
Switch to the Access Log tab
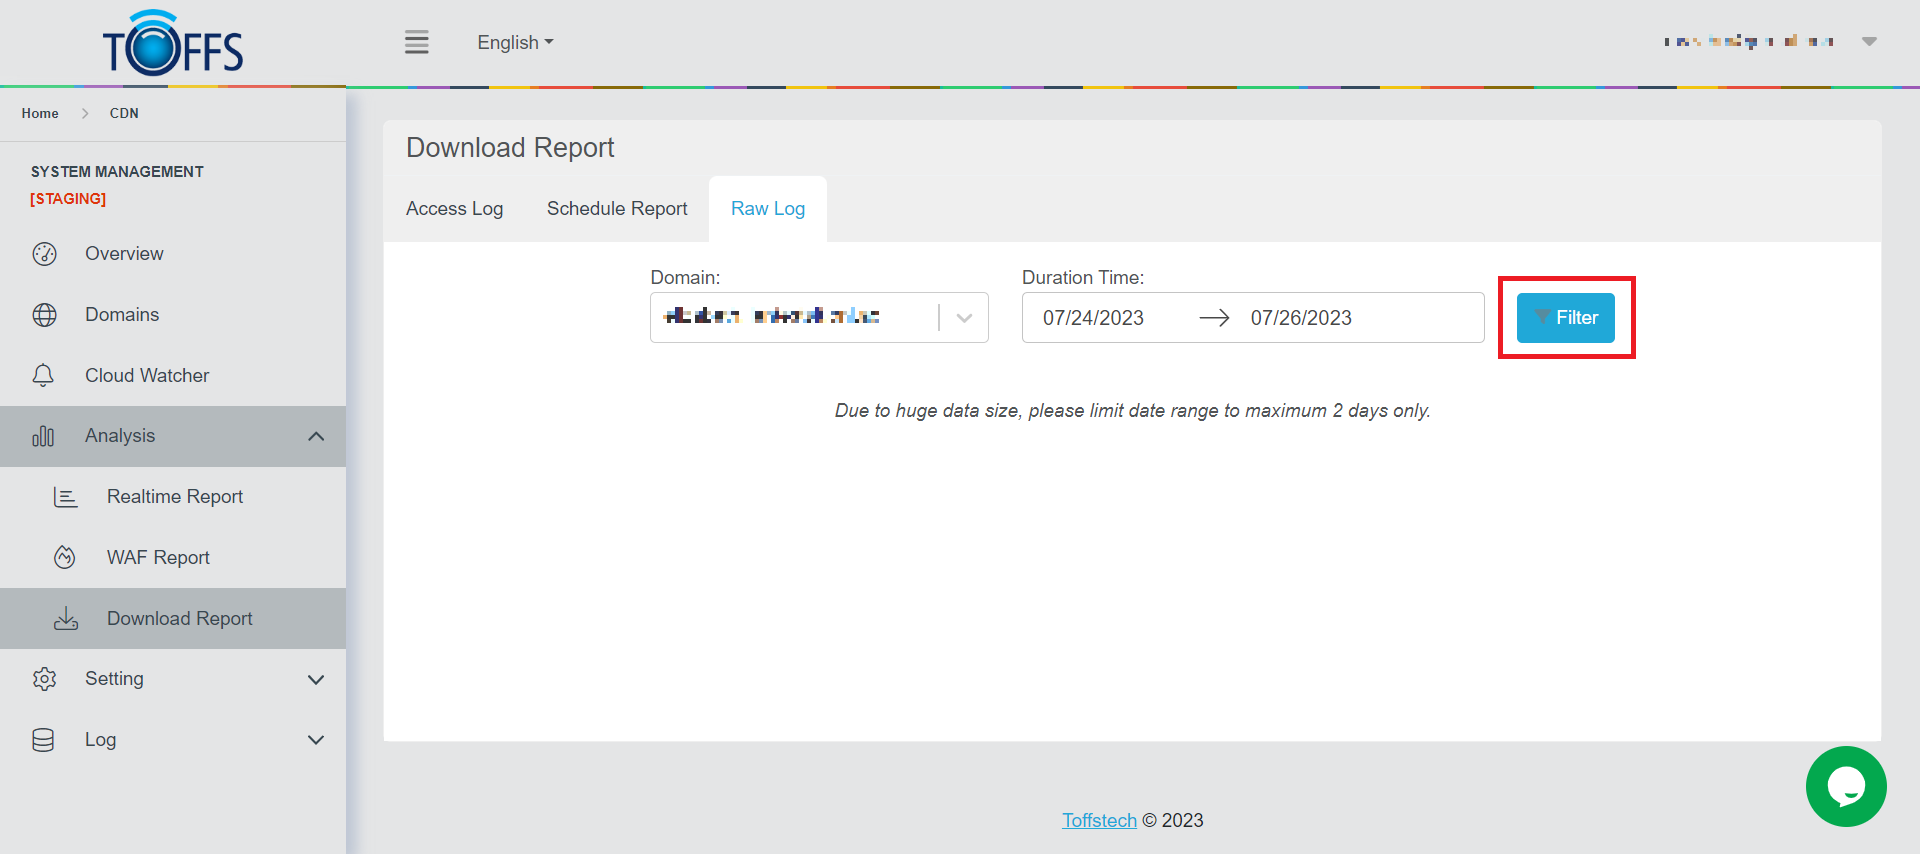pos(454,209)
